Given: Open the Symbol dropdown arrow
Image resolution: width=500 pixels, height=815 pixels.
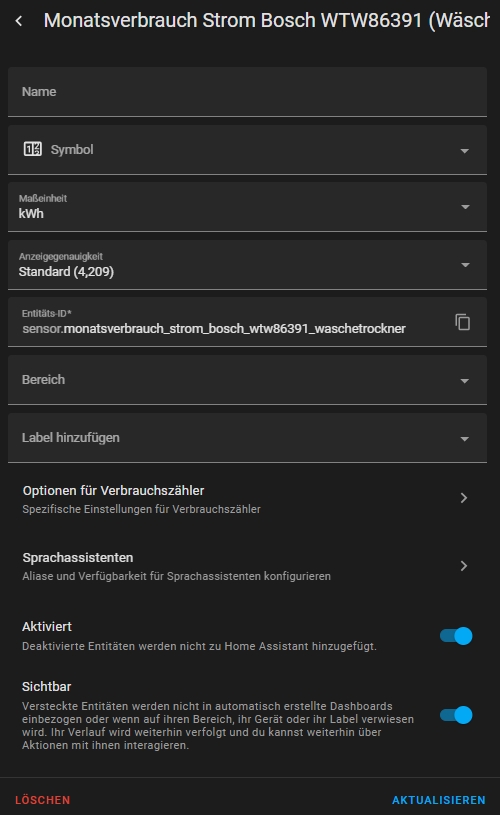Looking at the screenshot, I should [x=465, y=151].
